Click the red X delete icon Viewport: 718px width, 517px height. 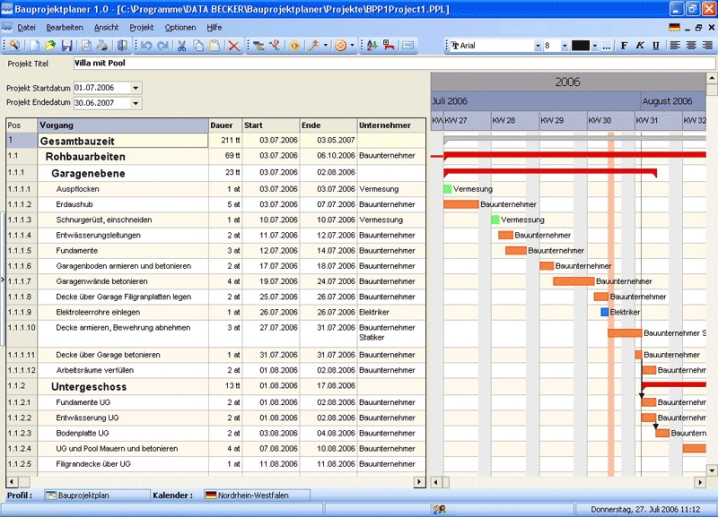[233, 46]
